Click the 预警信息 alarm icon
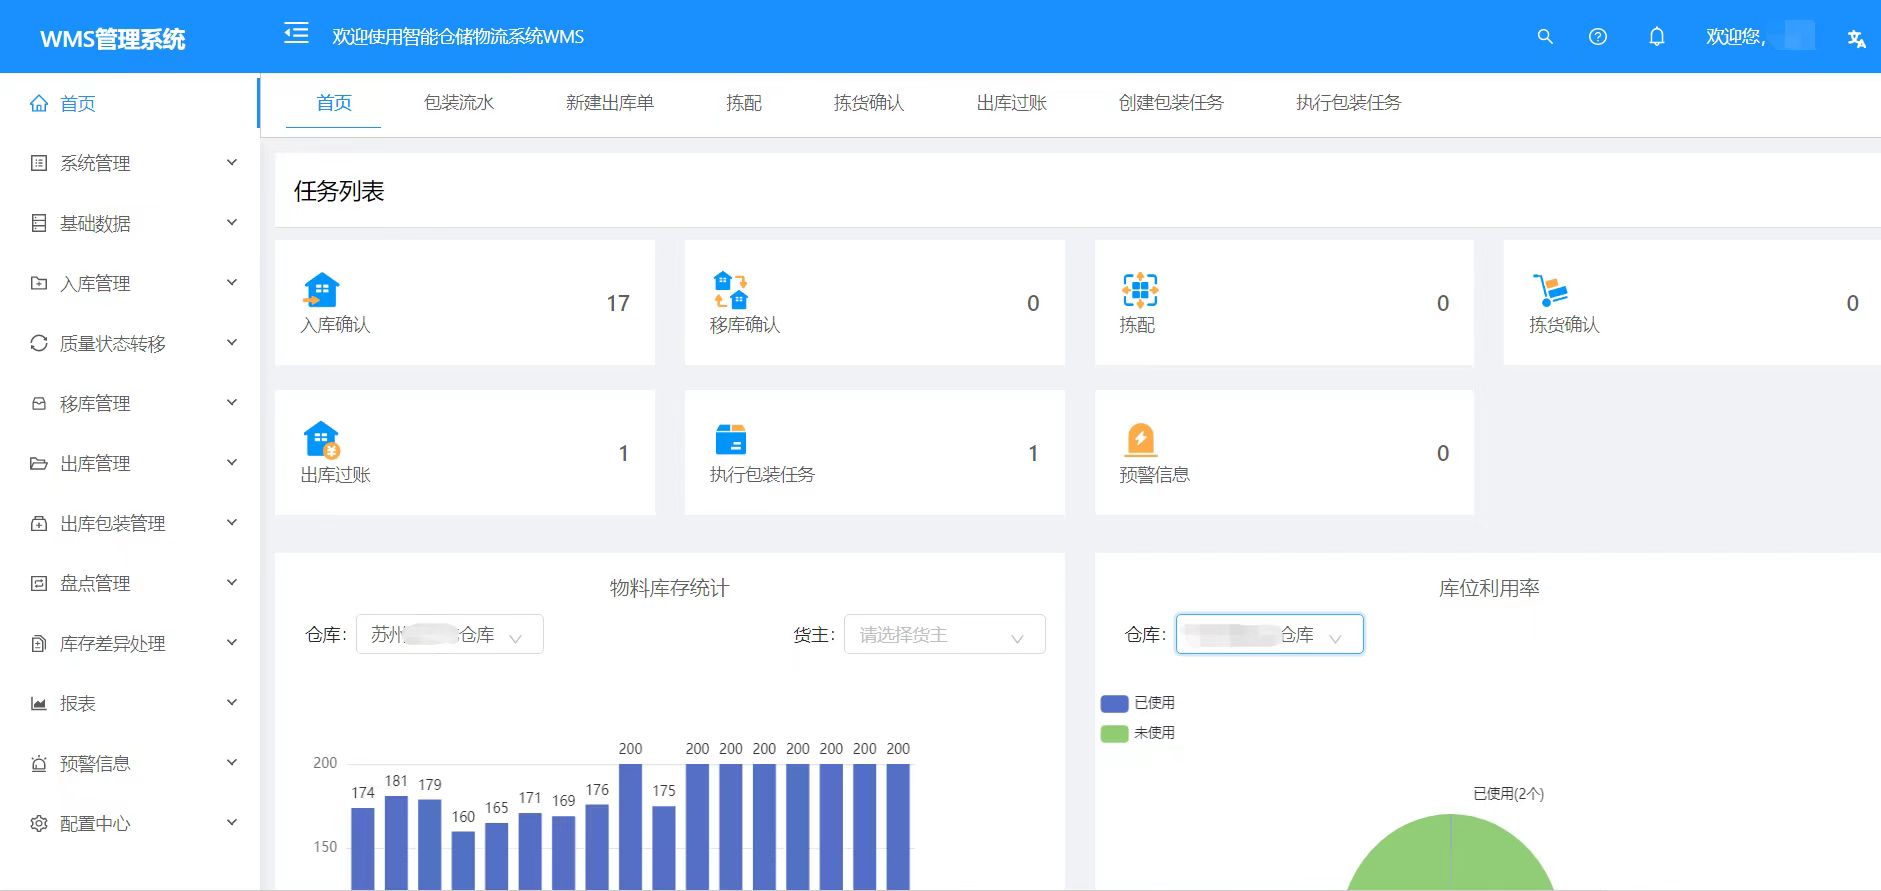The image size is (1881, 891). click(x=1140, y=440)
